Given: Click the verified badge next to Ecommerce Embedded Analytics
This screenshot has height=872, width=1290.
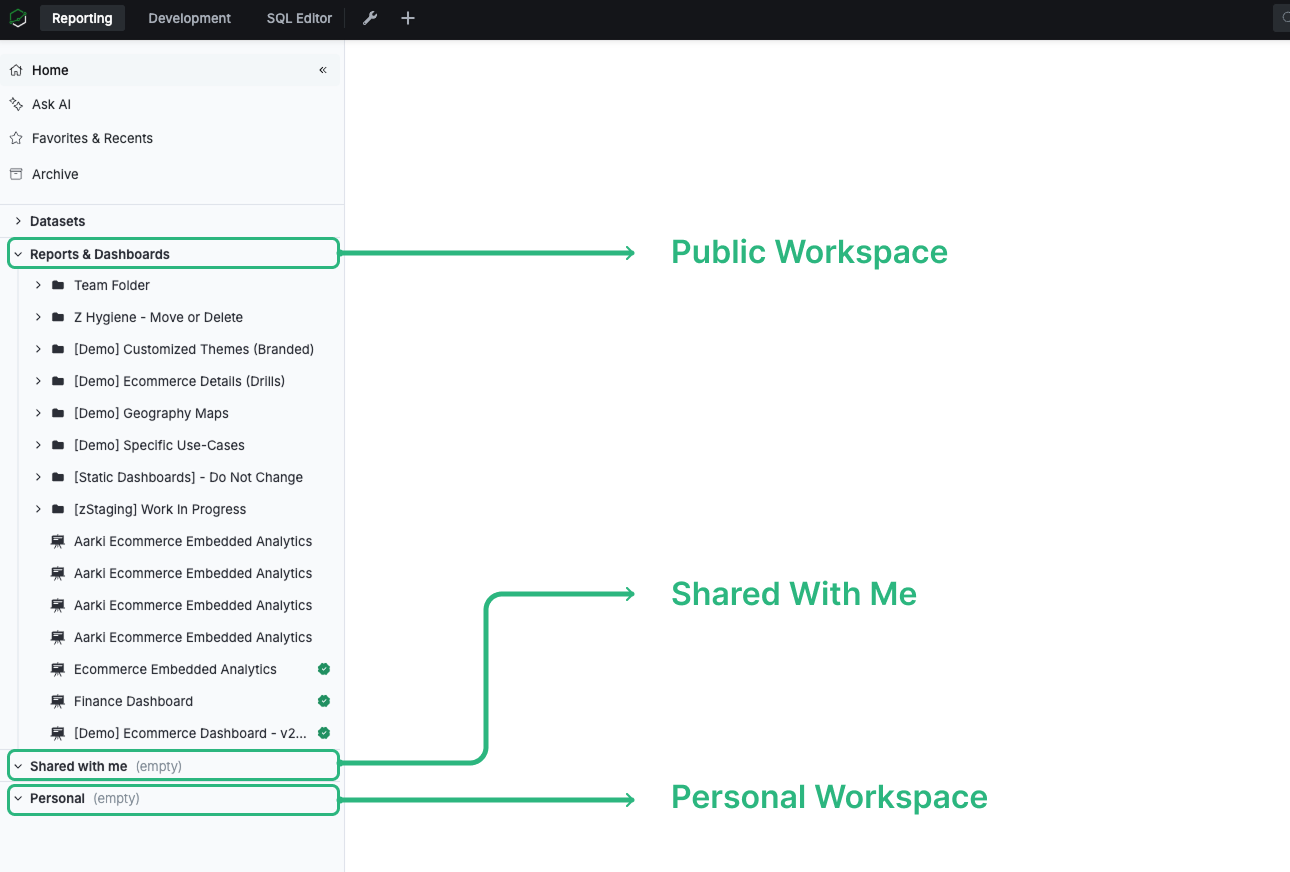Looking at the screenshot, I should pyautogui.click(x=323, y=669).
